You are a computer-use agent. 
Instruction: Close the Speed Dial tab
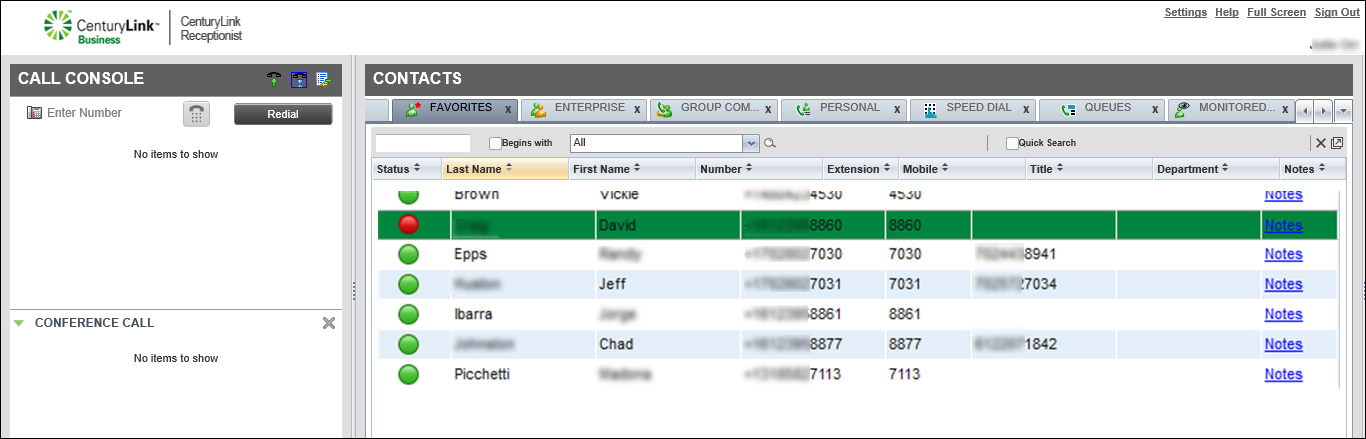(1026, 109)
